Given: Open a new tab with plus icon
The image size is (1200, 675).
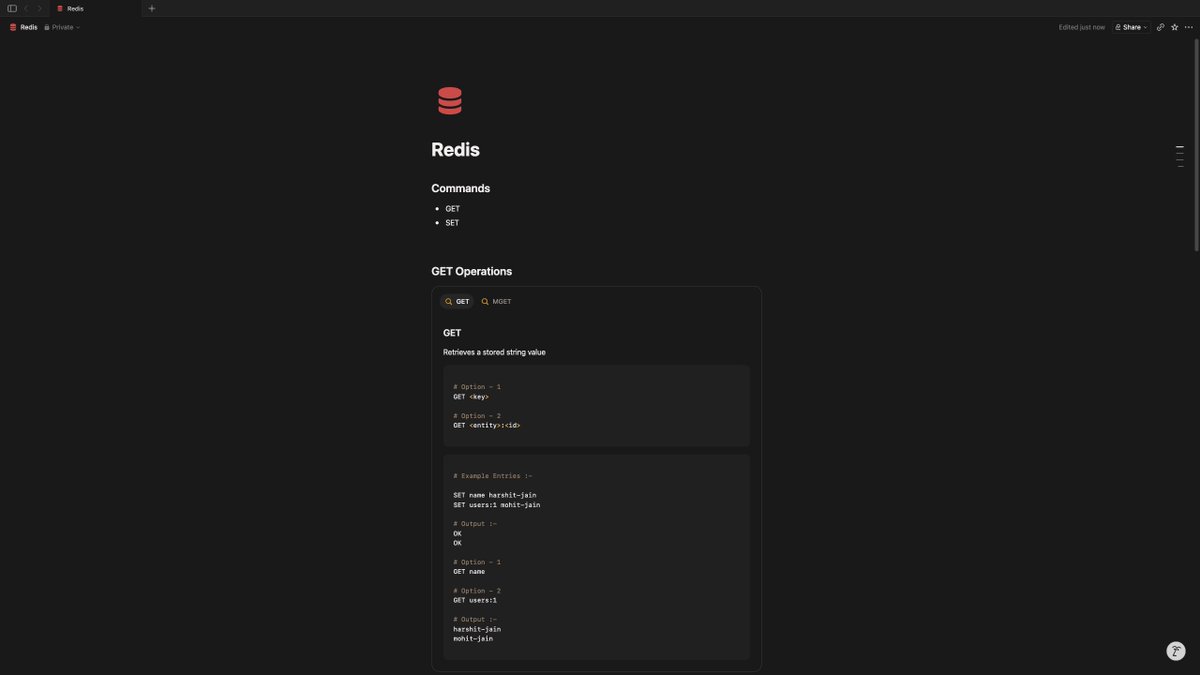Looking at the screenshot, I should pos(152,8).
